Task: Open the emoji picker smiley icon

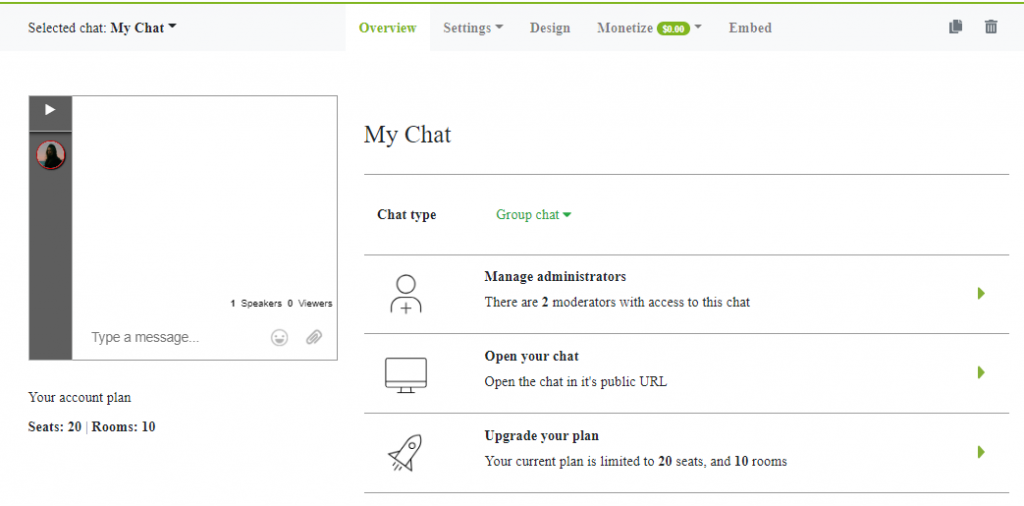Action: click(x=280, y=338)
